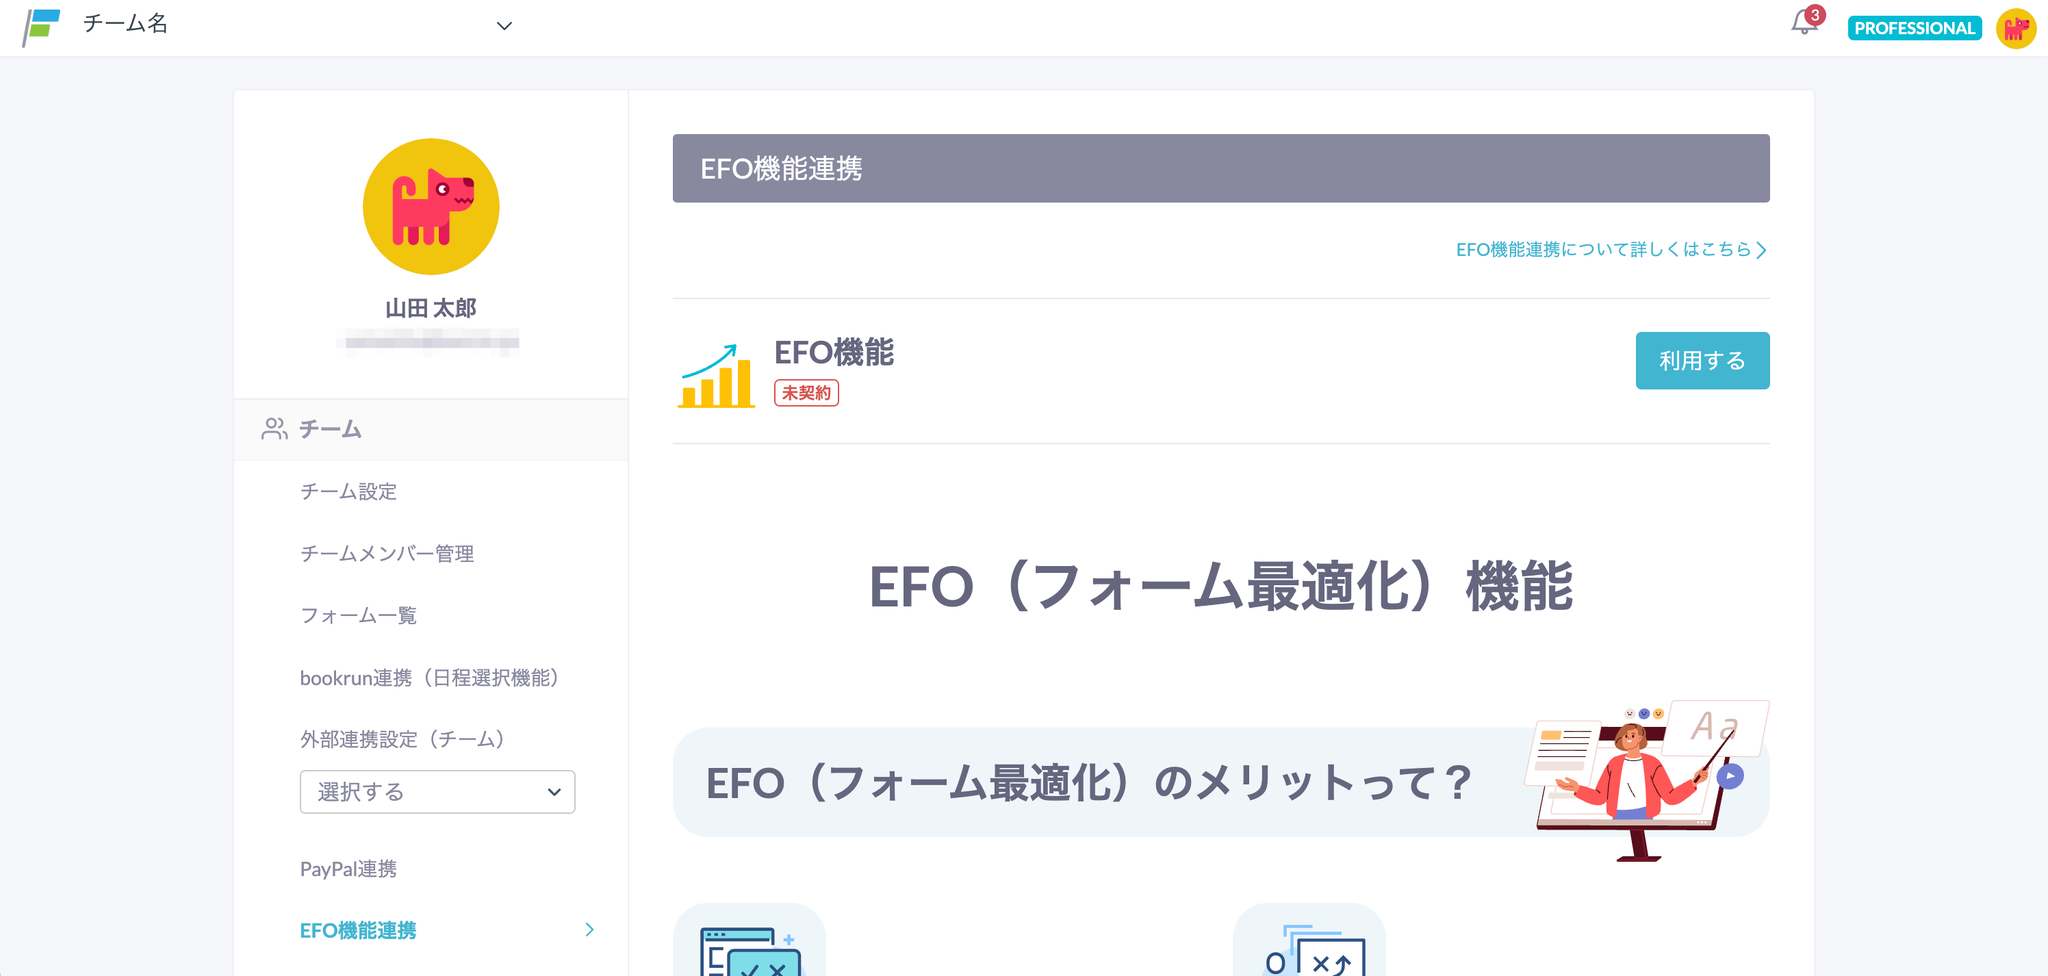This screenshot has height=976, width=2048.
Task: Click the formrun logo icon
Action: click(x=42, y=26)
